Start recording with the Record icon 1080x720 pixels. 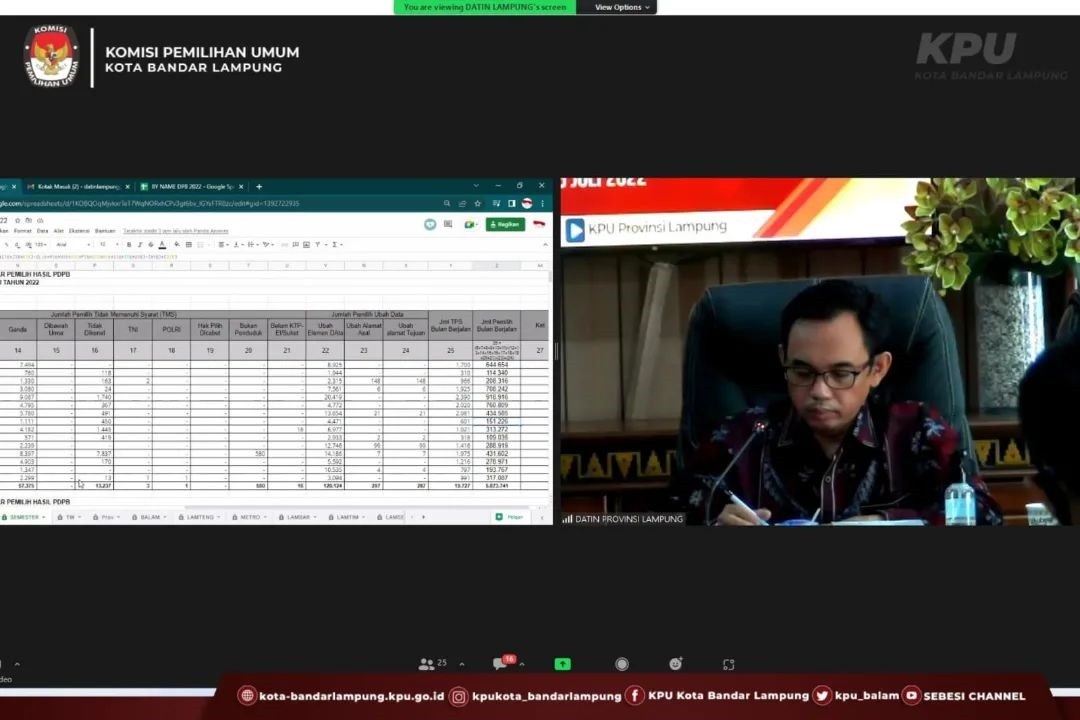click(x=621, y=664)
